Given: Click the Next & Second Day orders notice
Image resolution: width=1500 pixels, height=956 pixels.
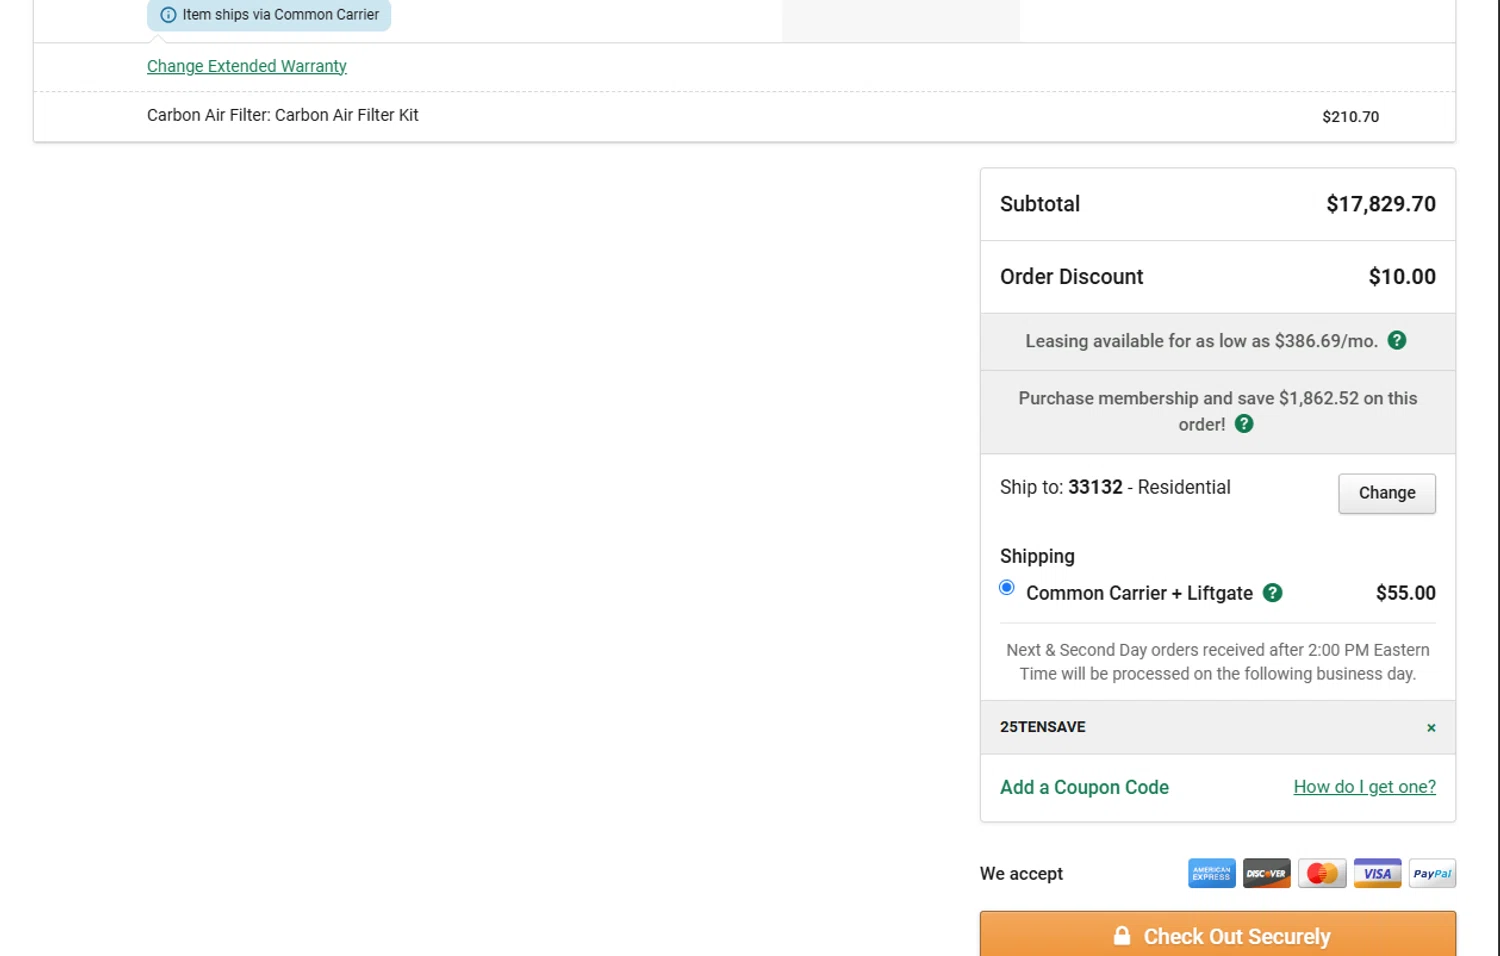Looking at the screenshot, I should coord(1218,662).
